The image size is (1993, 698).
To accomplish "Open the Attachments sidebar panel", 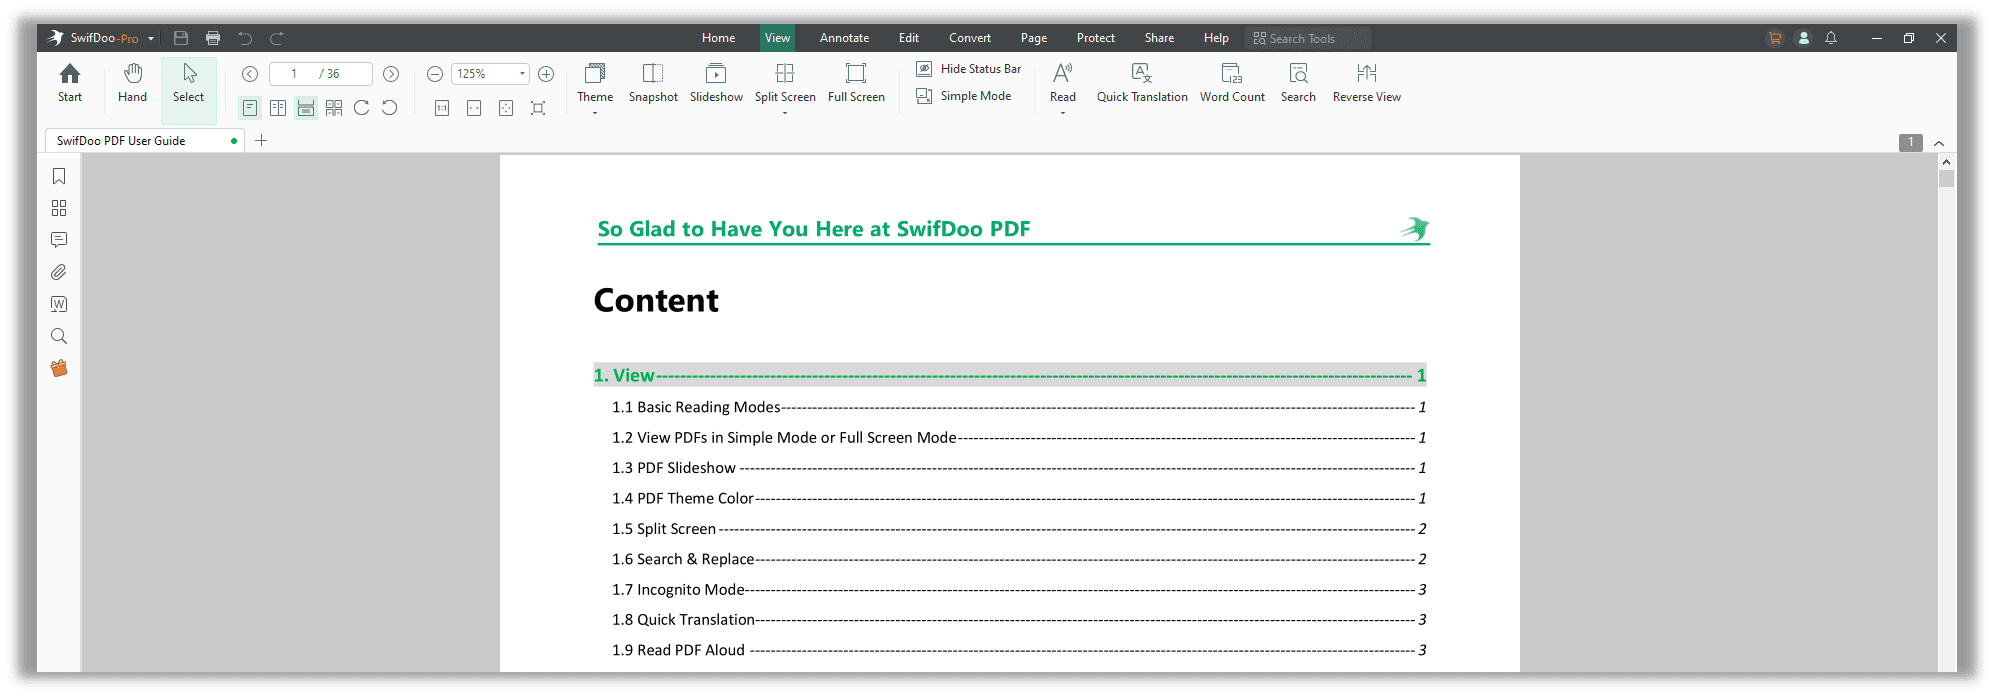I will tap(59, 272).
